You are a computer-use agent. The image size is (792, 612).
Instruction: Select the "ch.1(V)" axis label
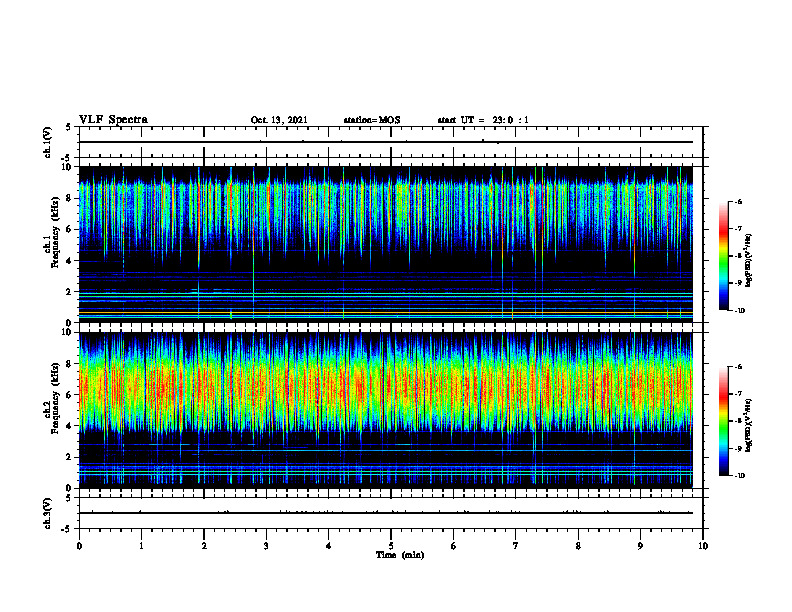(x=47, y=142)
